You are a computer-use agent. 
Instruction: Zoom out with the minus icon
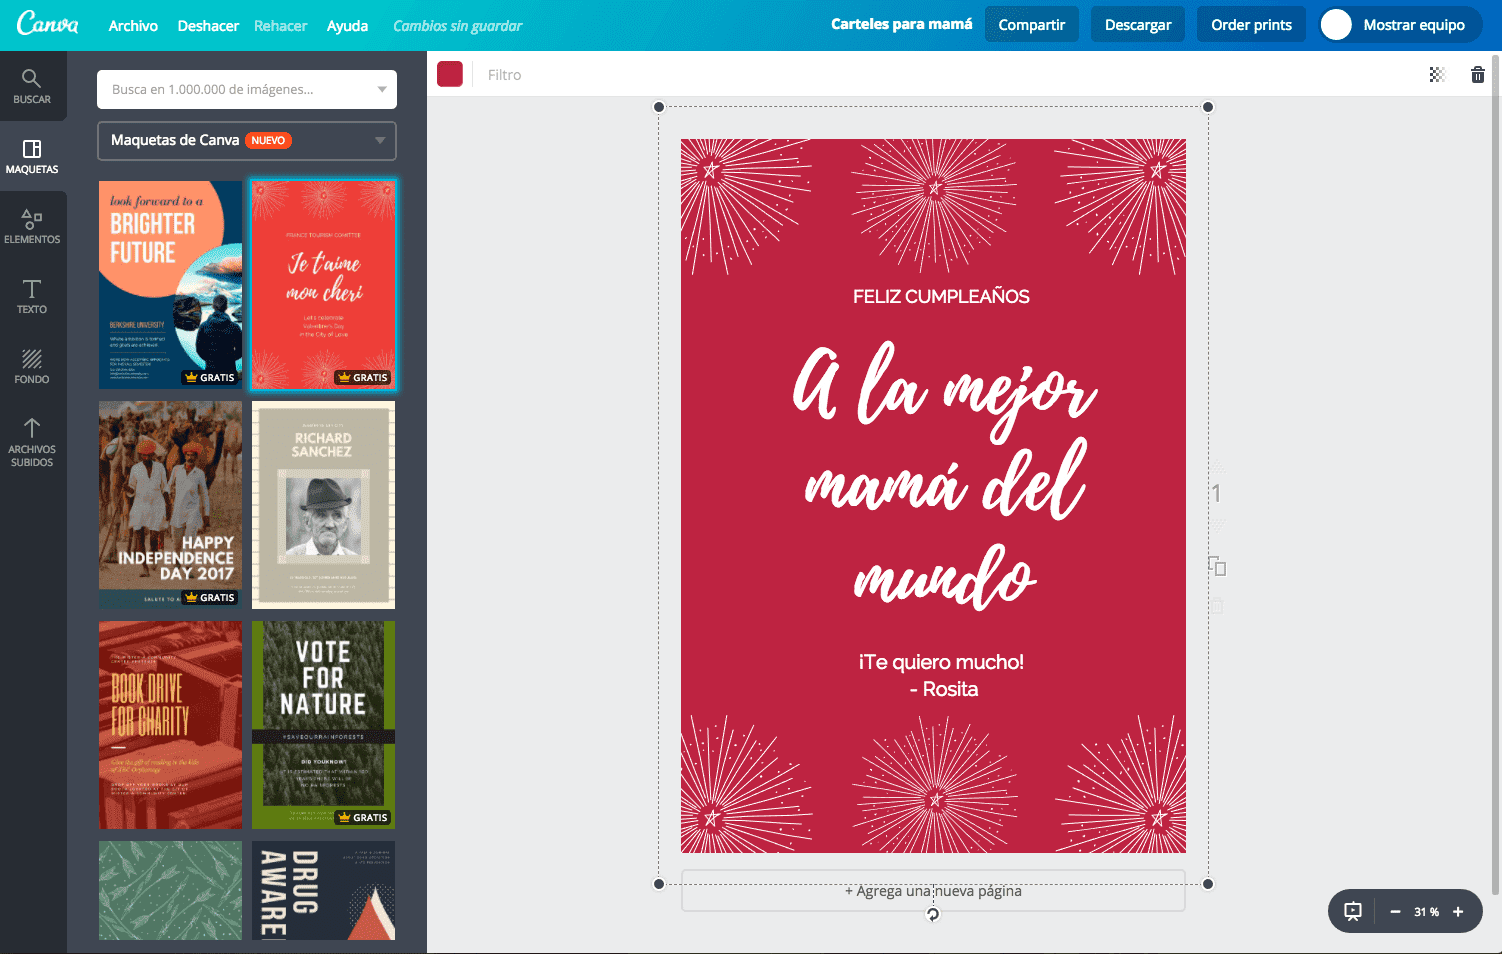1395,912
